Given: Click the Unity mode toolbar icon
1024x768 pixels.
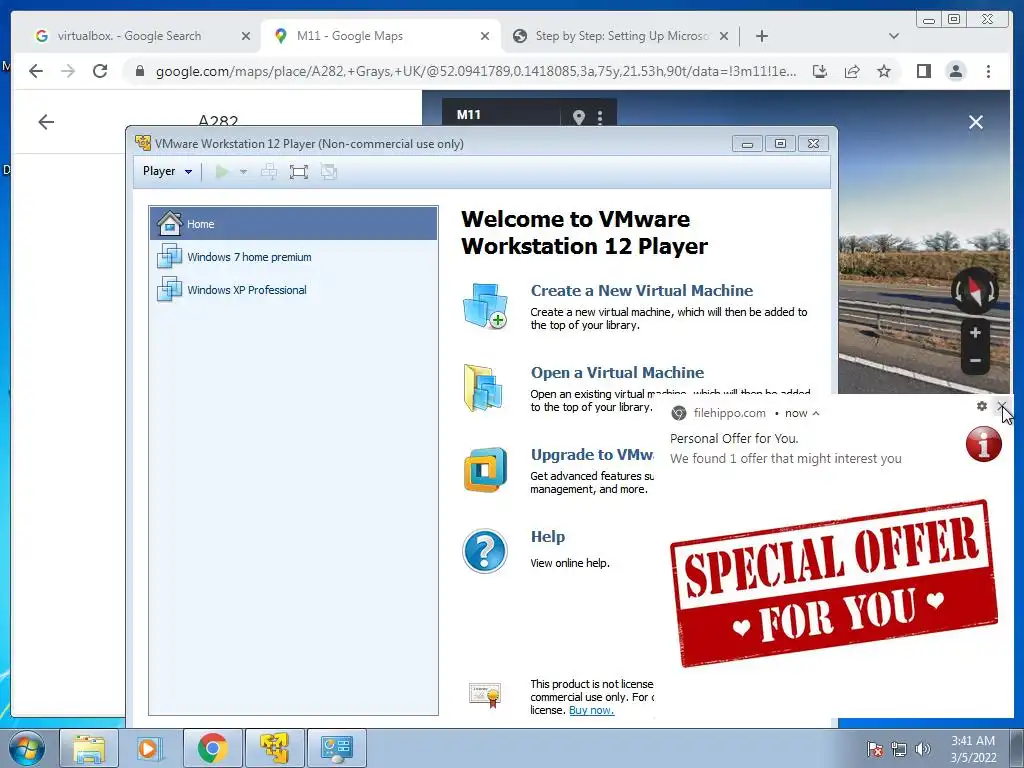Looking at the screenshot, I should pos(328,172).
